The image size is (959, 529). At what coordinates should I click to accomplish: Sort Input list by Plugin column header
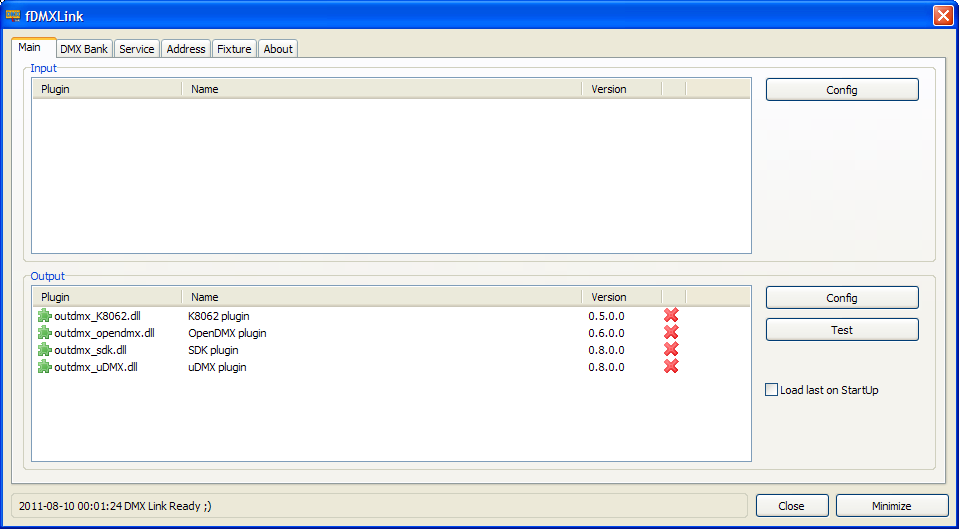tap(107, 89)
